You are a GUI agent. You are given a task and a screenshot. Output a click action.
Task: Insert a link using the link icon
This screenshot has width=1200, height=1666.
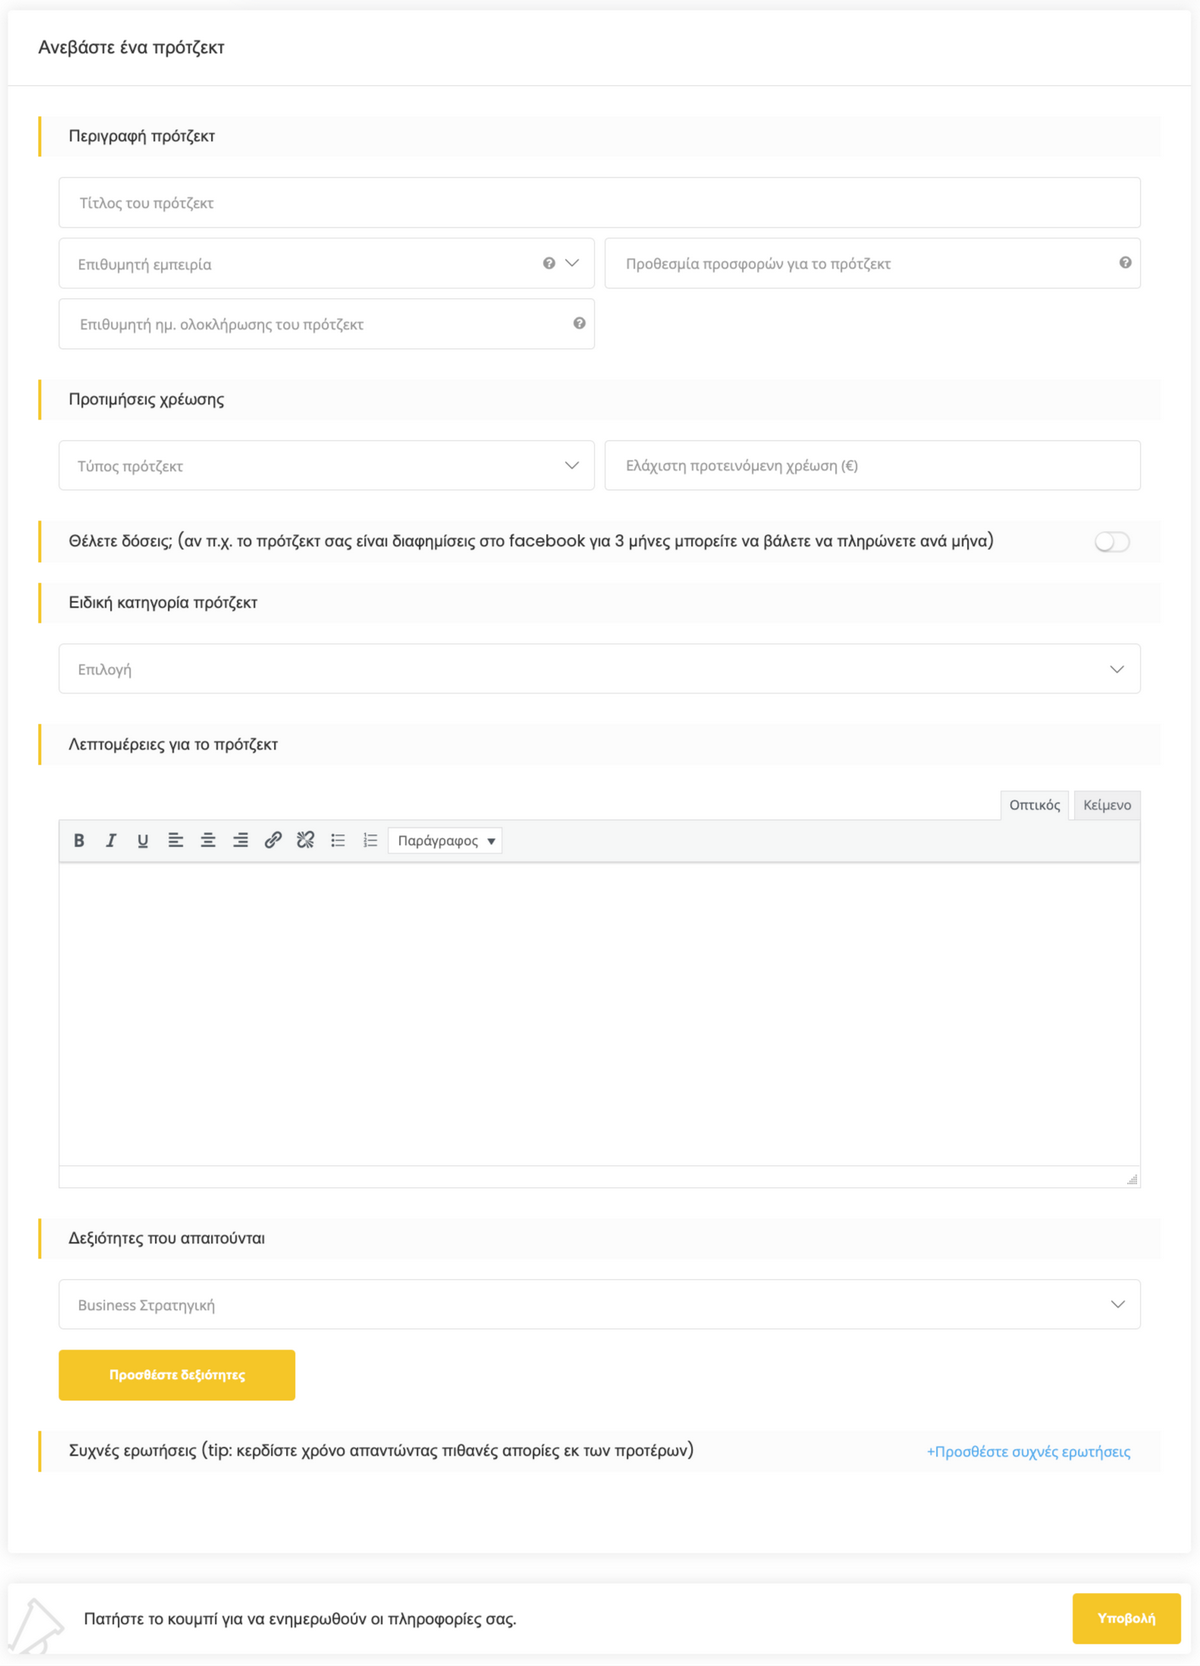[273, 841]
